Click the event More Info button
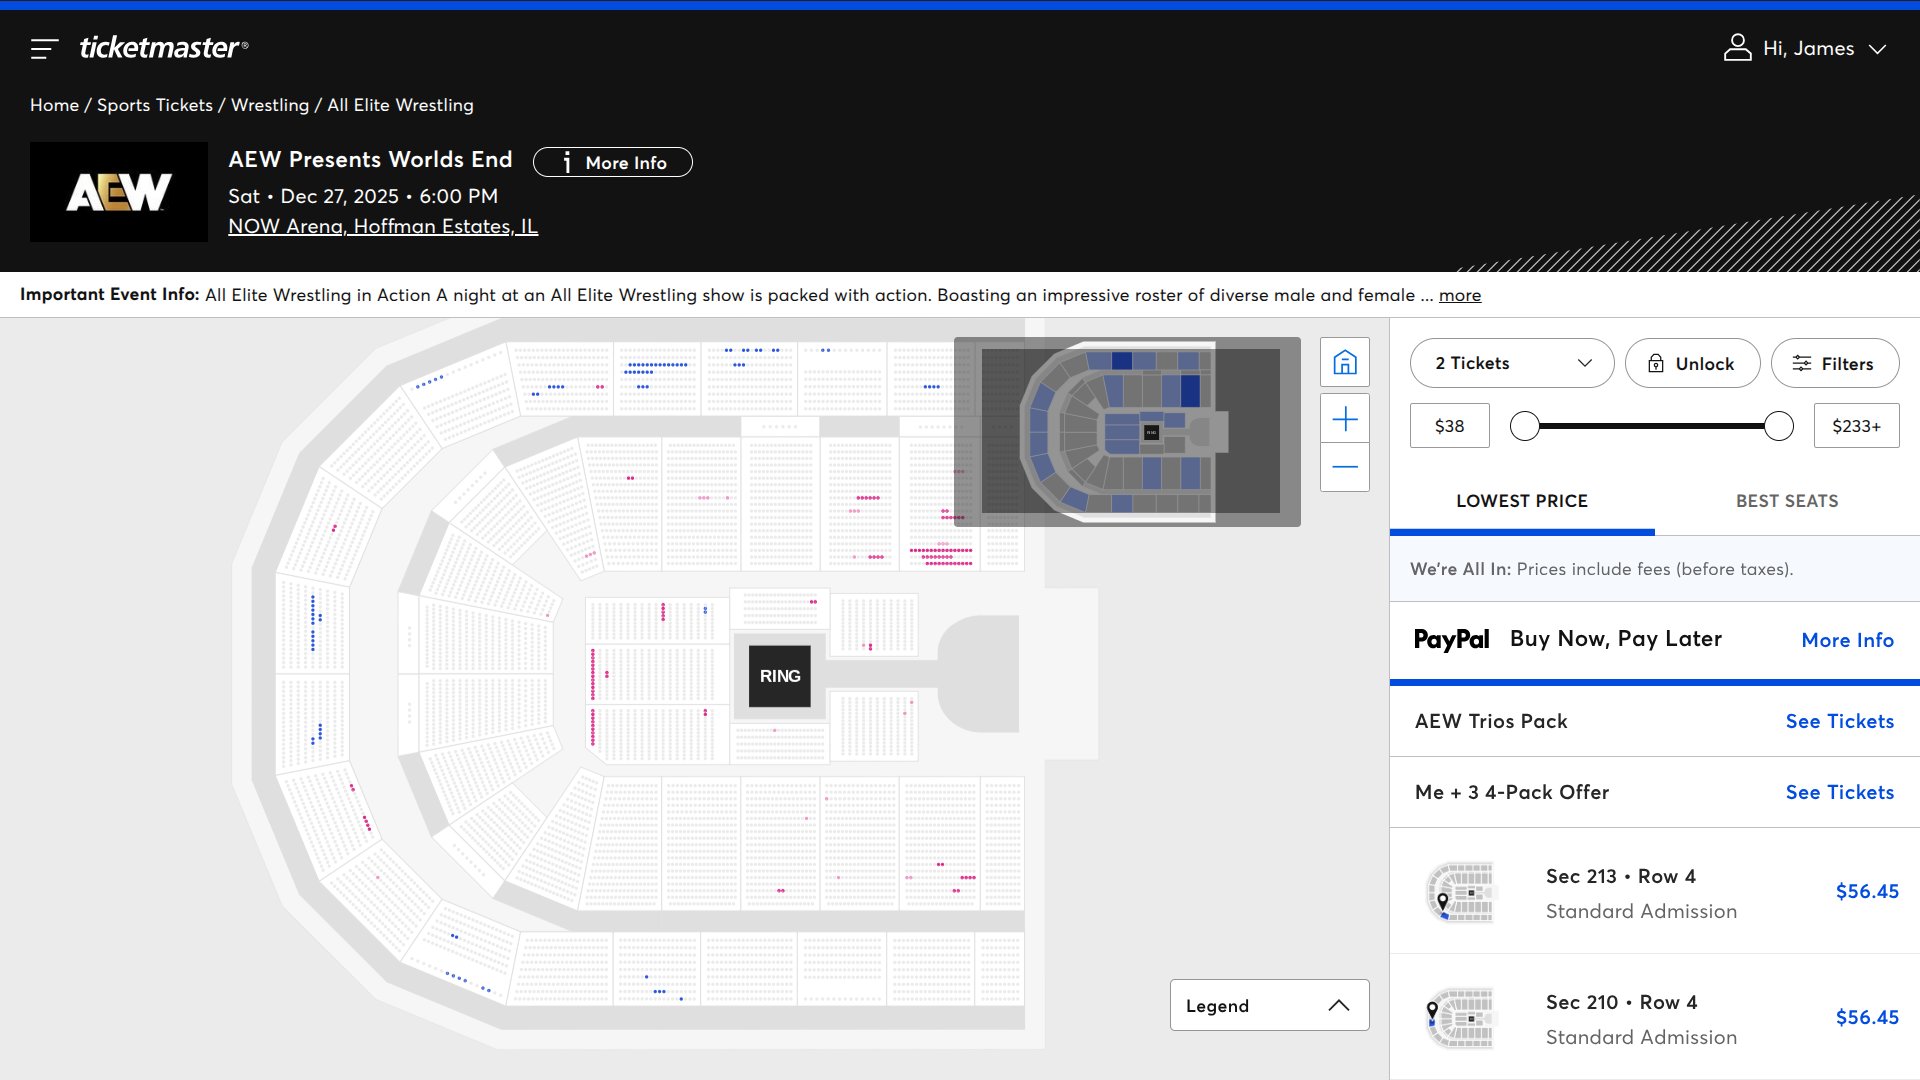 [612, 163]
